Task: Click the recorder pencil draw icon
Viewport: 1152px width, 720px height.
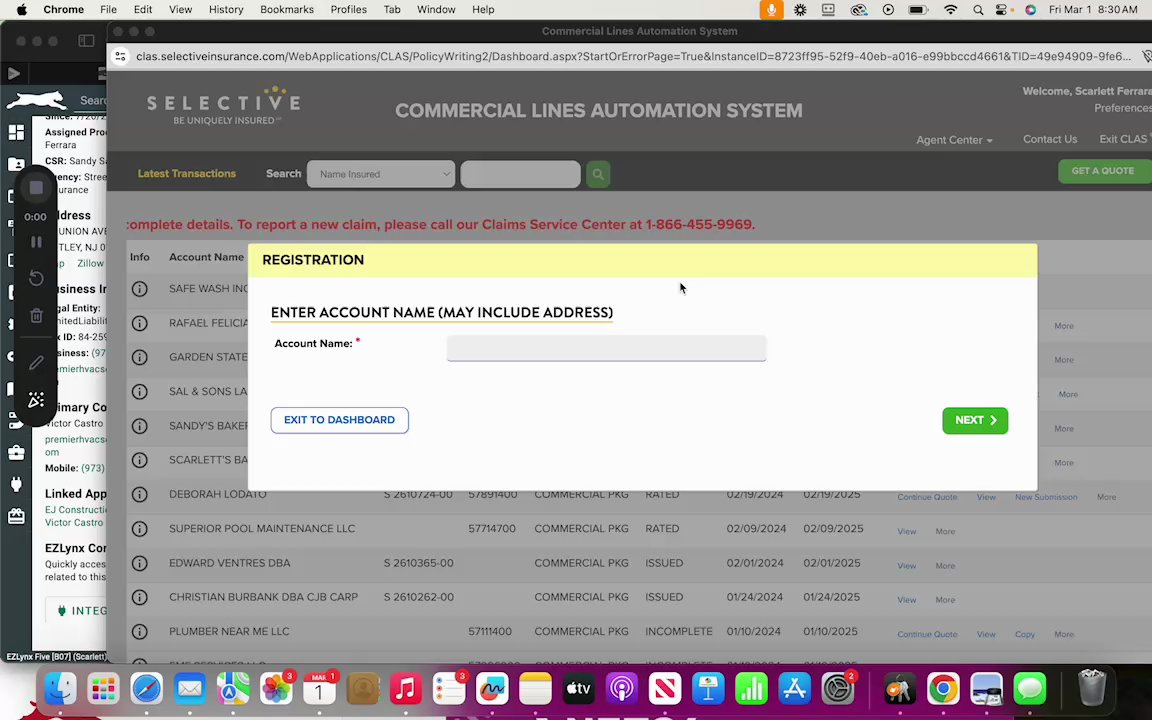Action: pos(36,363)
